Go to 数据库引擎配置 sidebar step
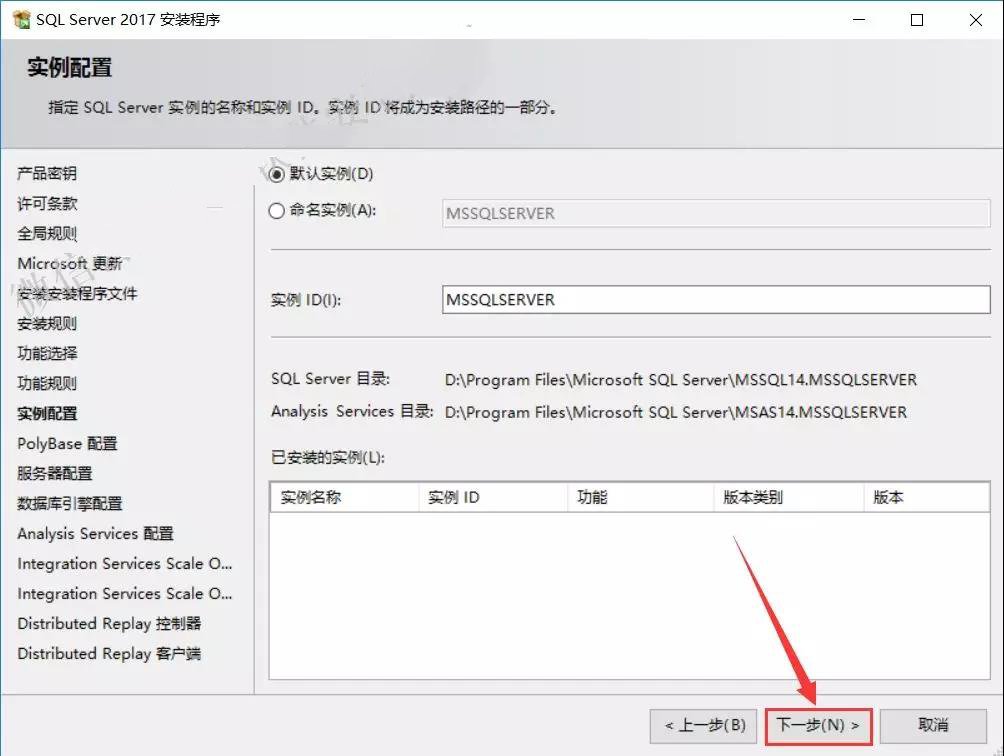Screen dimensions: 1004x756 point(69,504)
